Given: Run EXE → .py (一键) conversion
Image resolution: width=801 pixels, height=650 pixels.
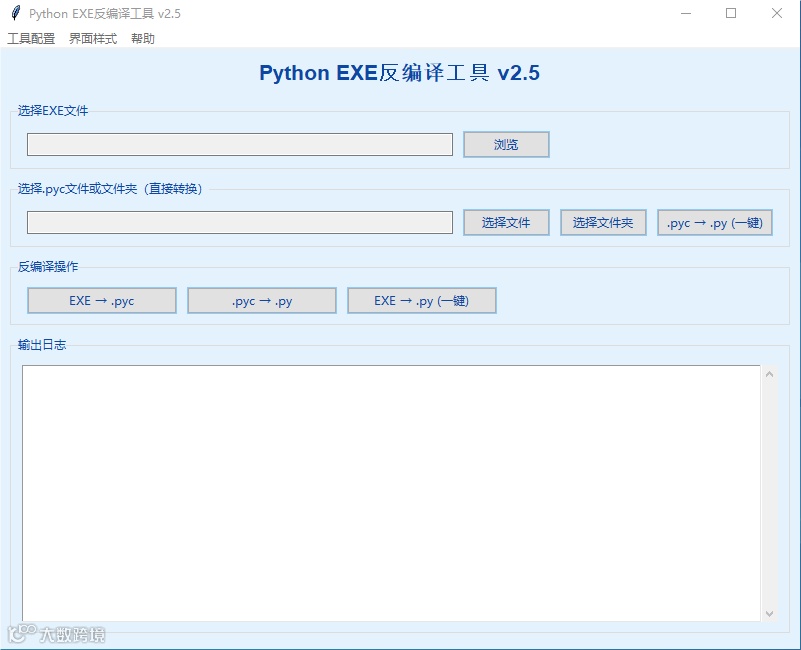Looking at the screenshot, I should click(x=421, y=300).
